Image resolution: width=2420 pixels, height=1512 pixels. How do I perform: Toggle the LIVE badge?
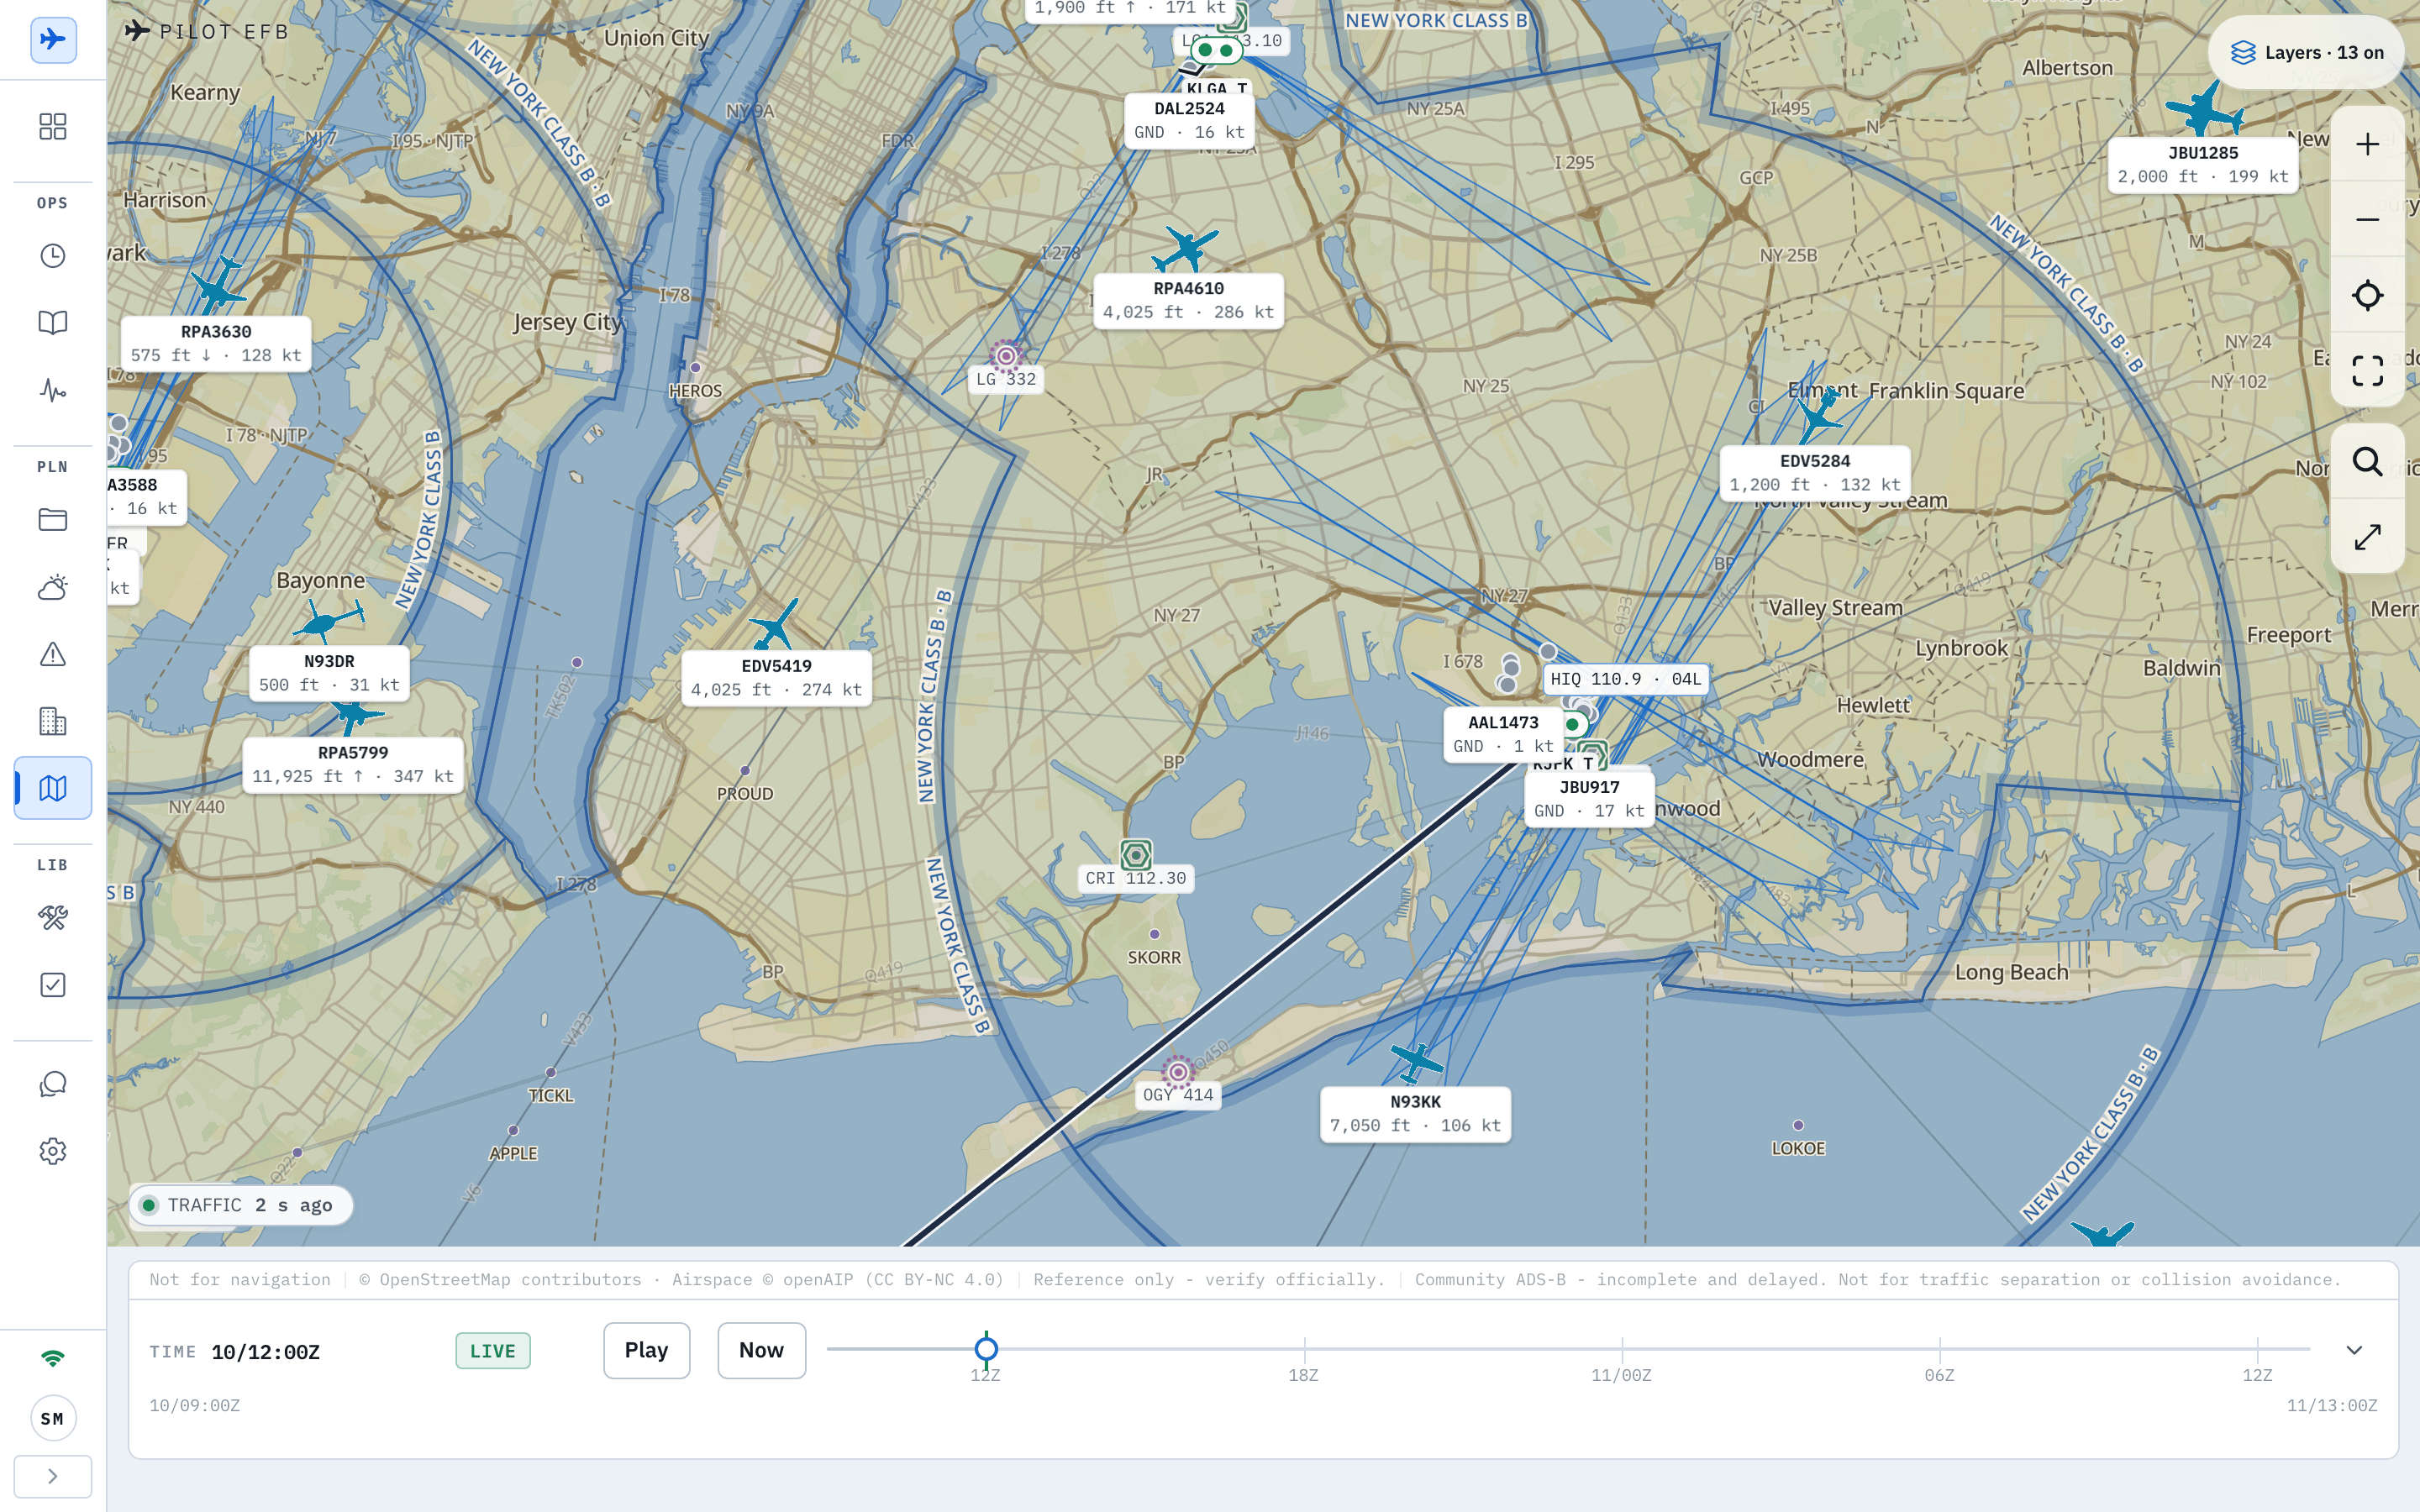coord(493,1351)
